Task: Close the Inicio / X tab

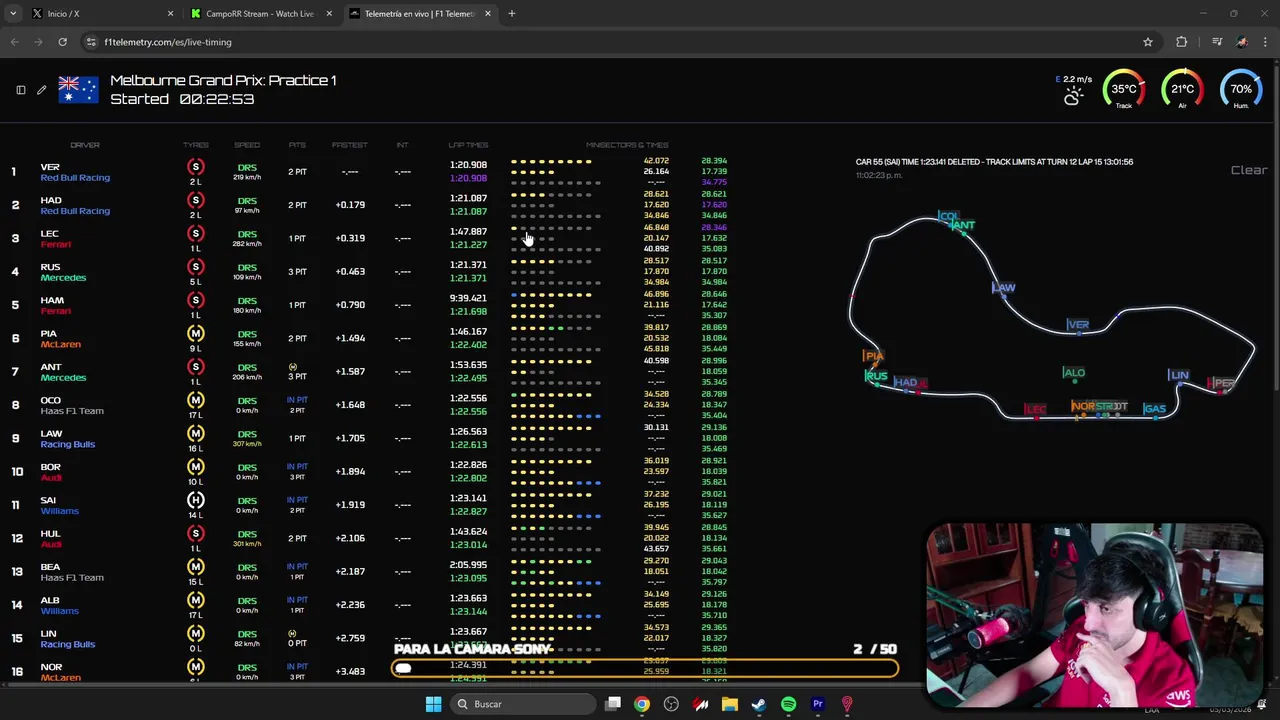Action: pyautogui.click(x=170, y=13)
